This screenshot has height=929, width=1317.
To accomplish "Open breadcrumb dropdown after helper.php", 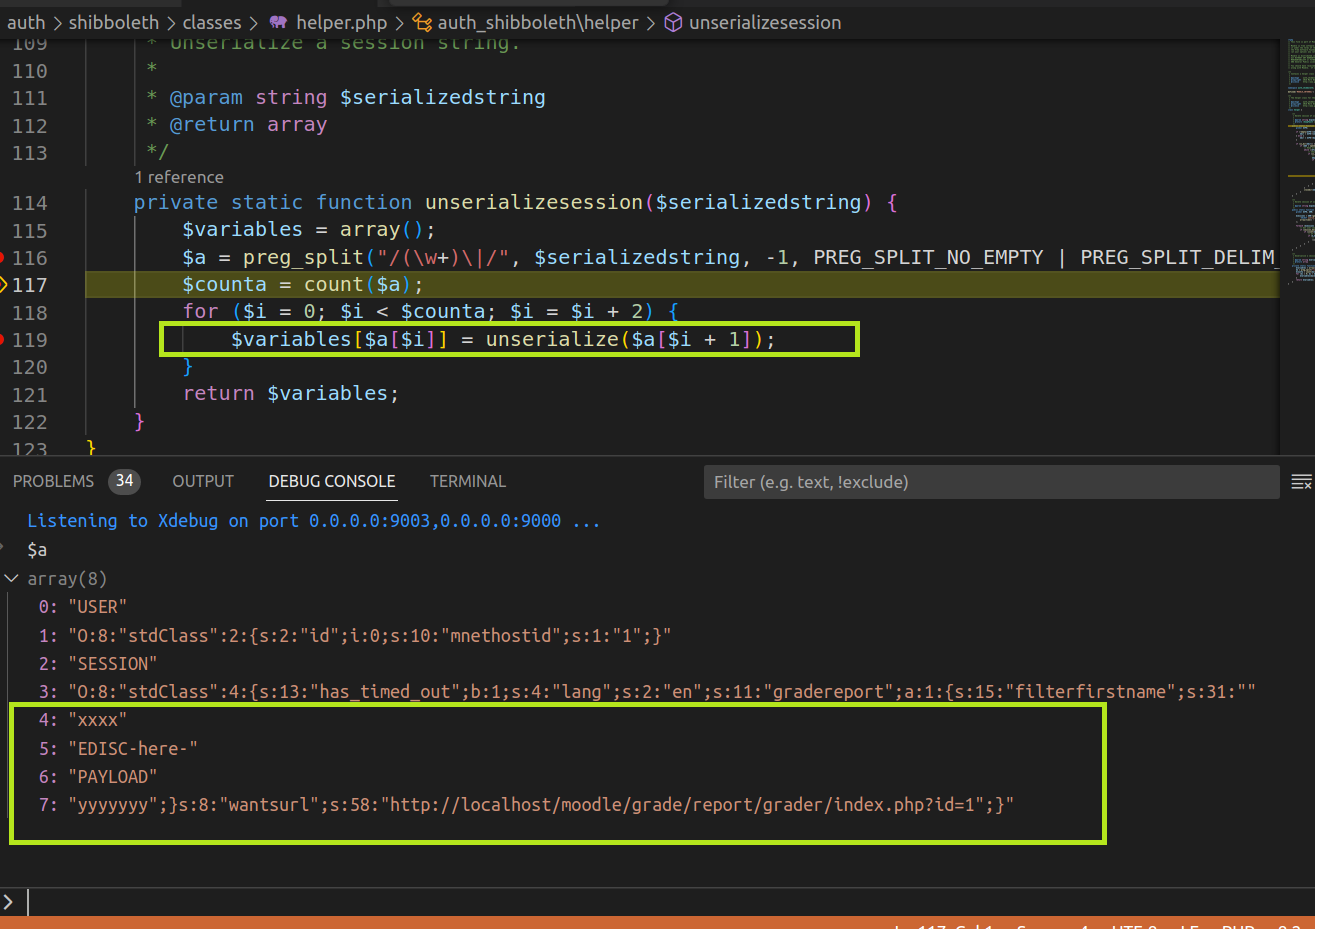I will coord(399,22).
